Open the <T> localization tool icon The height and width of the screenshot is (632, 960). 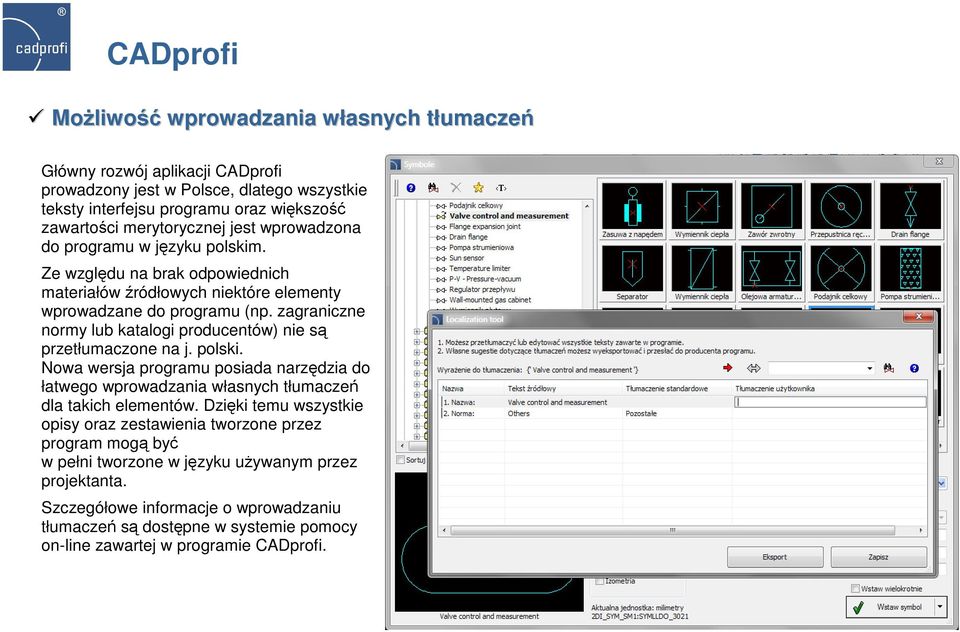(x=501, y=188)
